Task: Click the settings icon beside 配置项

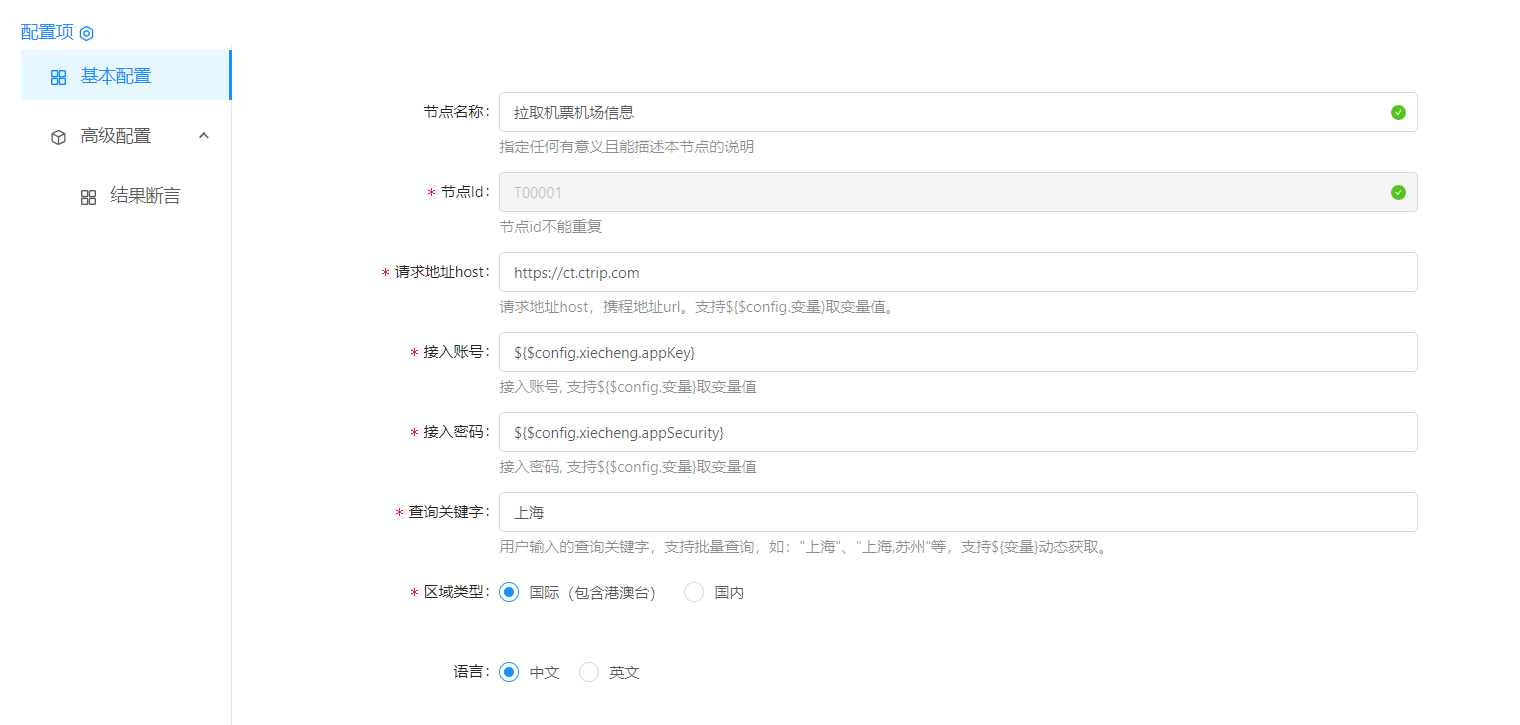Action: 87,33
